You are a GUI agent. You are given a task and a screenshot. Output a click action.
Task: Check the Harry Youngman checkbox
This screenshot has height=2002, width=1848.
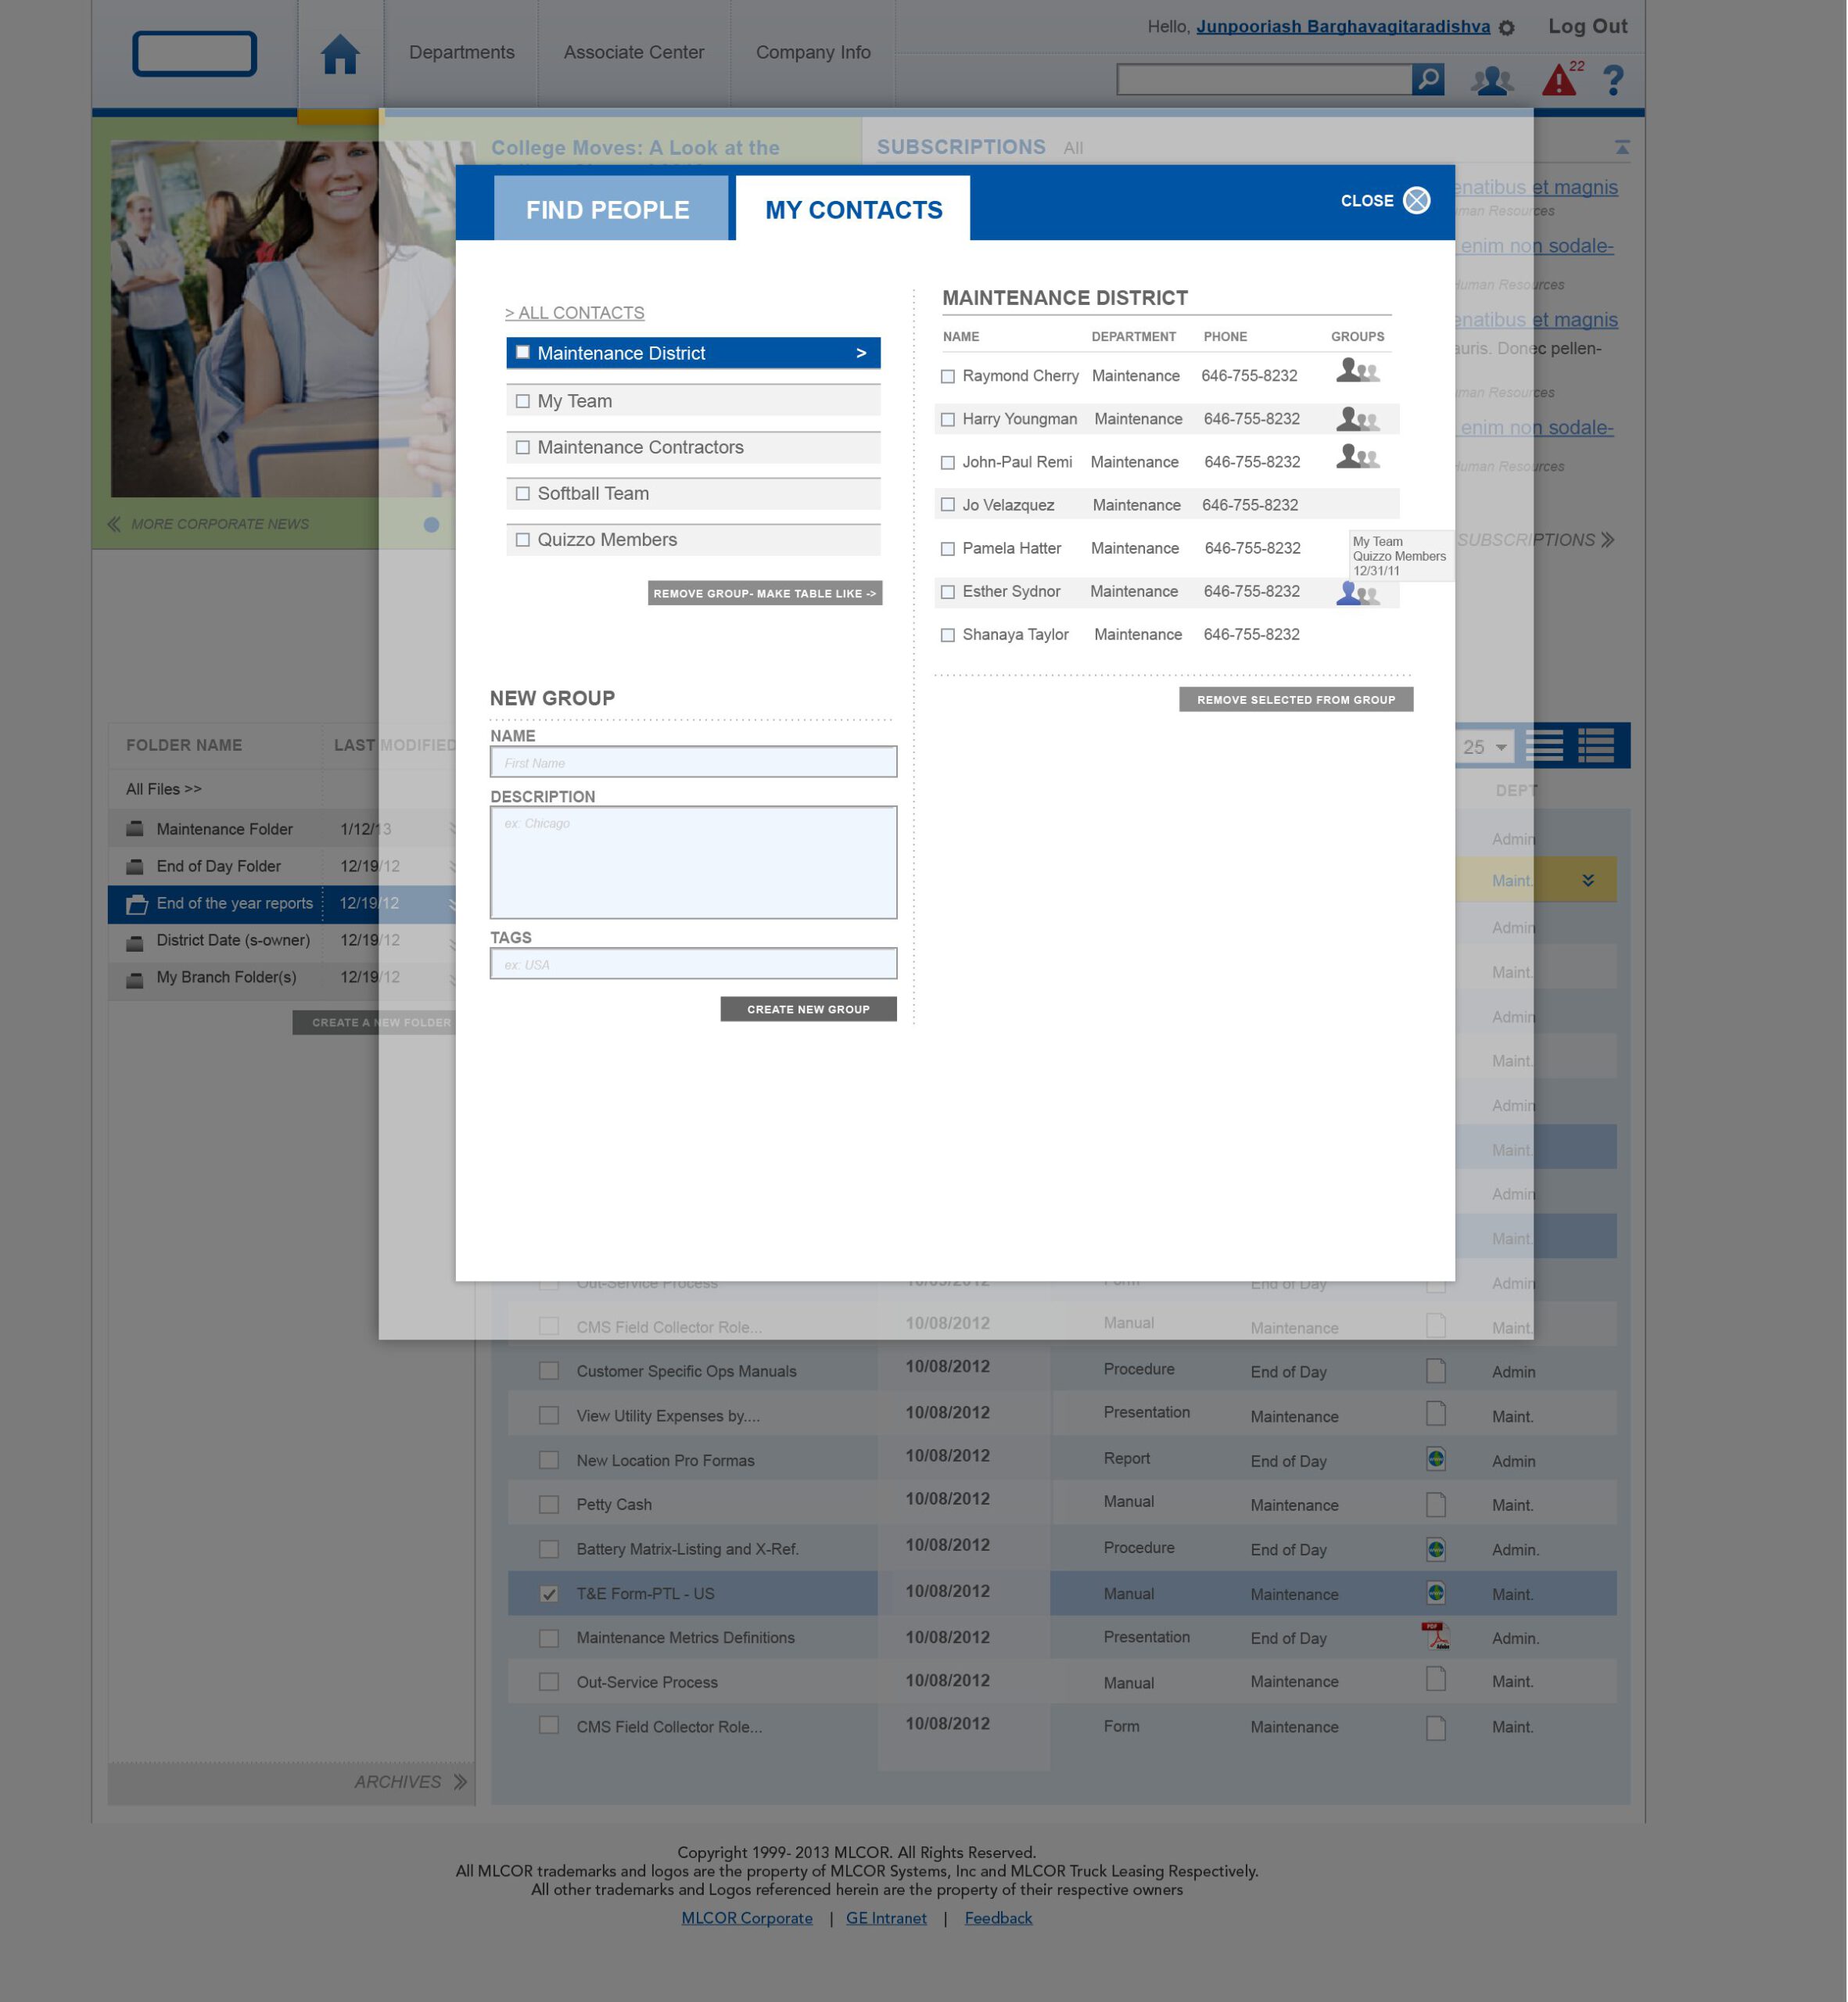tap(947, 420)
